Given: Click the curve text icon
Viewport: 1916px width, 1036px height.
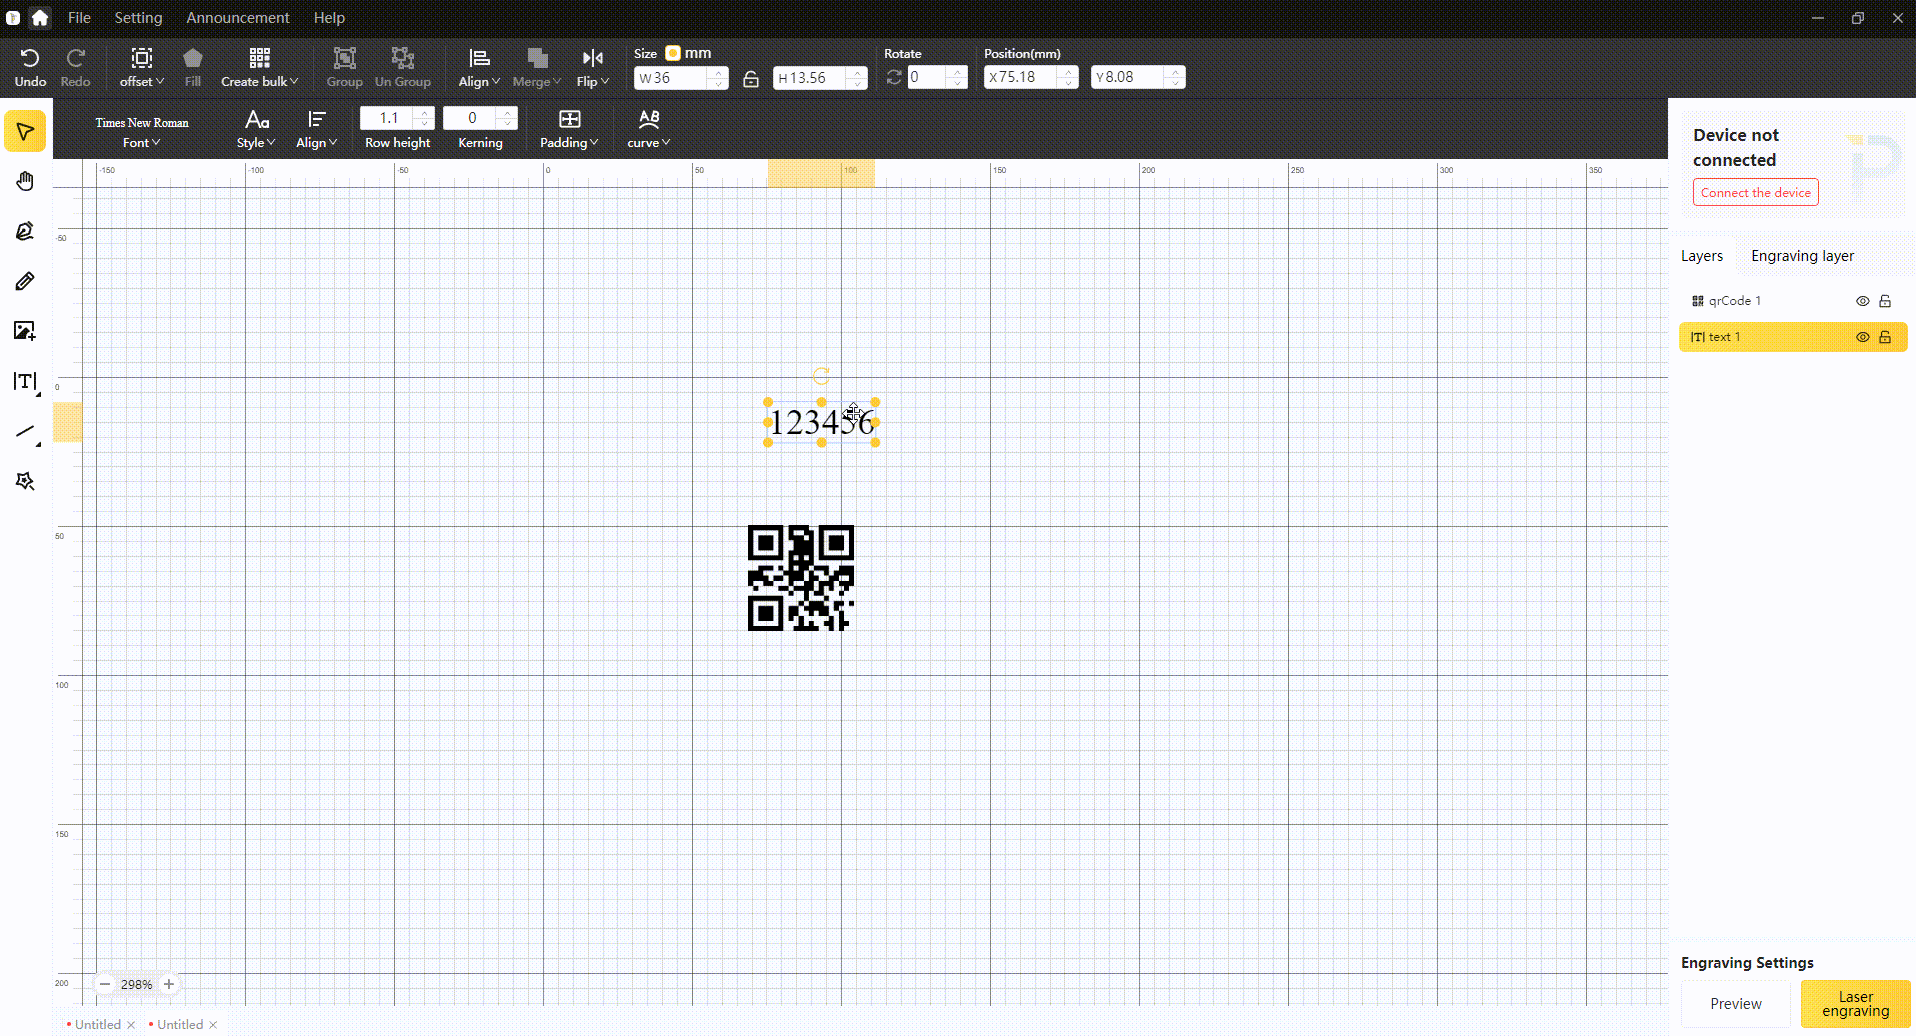Looking at the screenshot, I should (x=649, y=119).
